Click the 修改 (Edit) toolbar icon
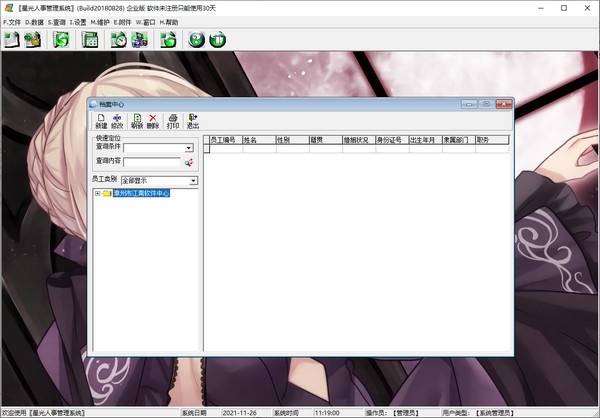 click(x=118, y=121)
